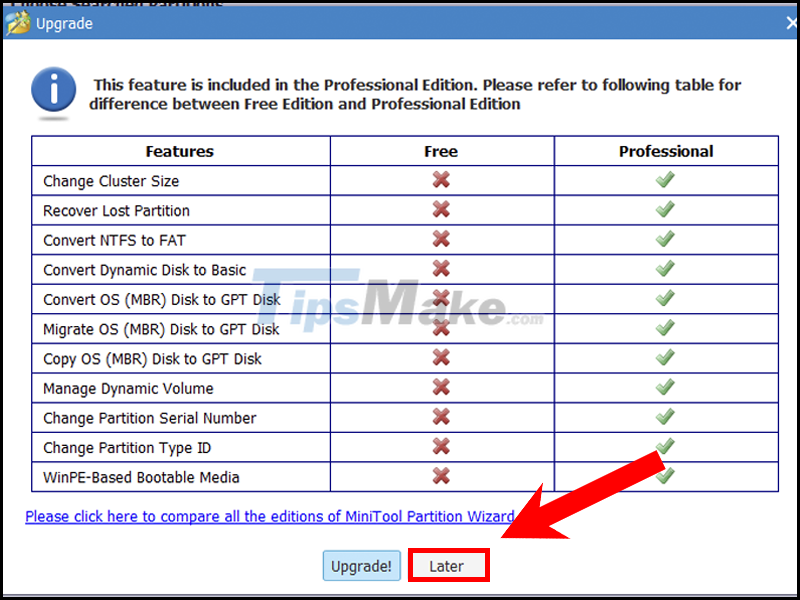Screen dimensions: 800x600
Task: Click the green check for Convert Dynamic Disk to Basic
Action: [665, 268]
